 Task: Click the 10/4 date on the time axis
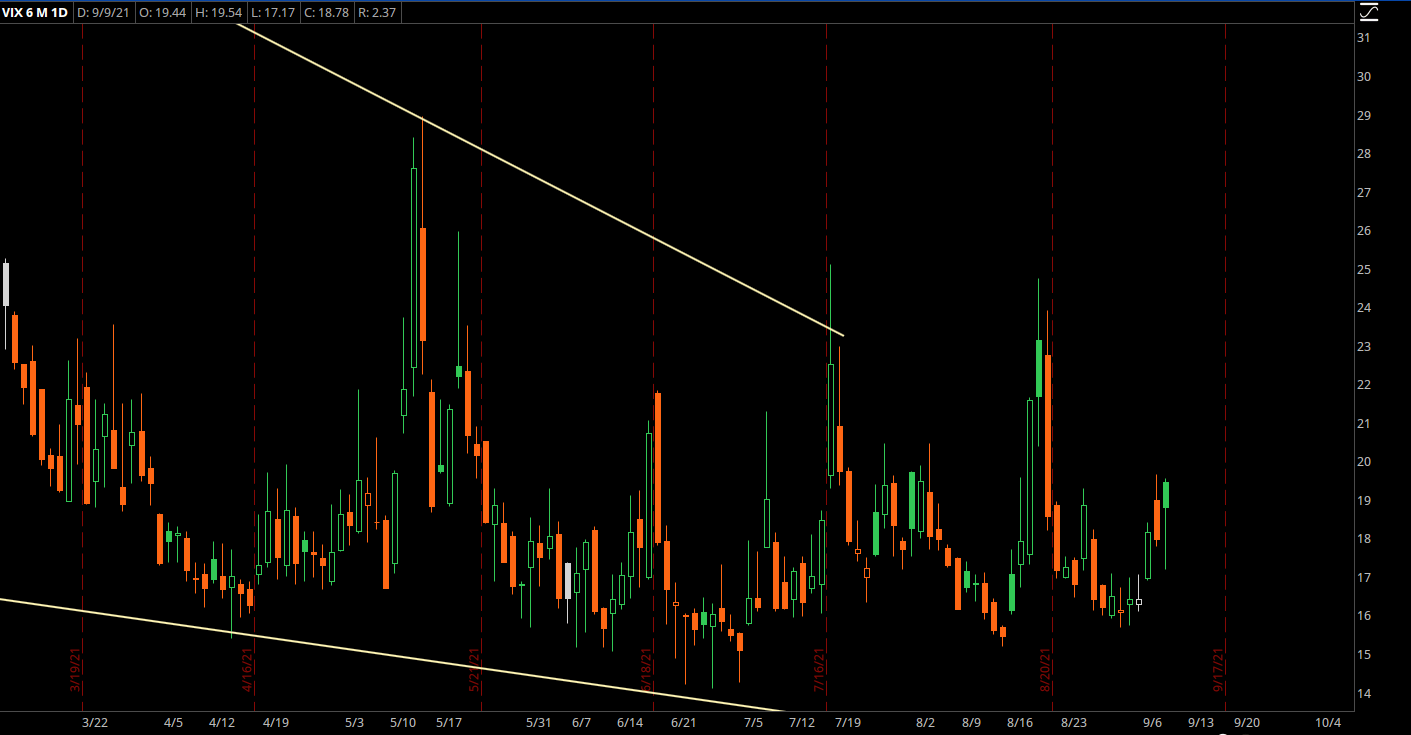tap(1328, 722)
